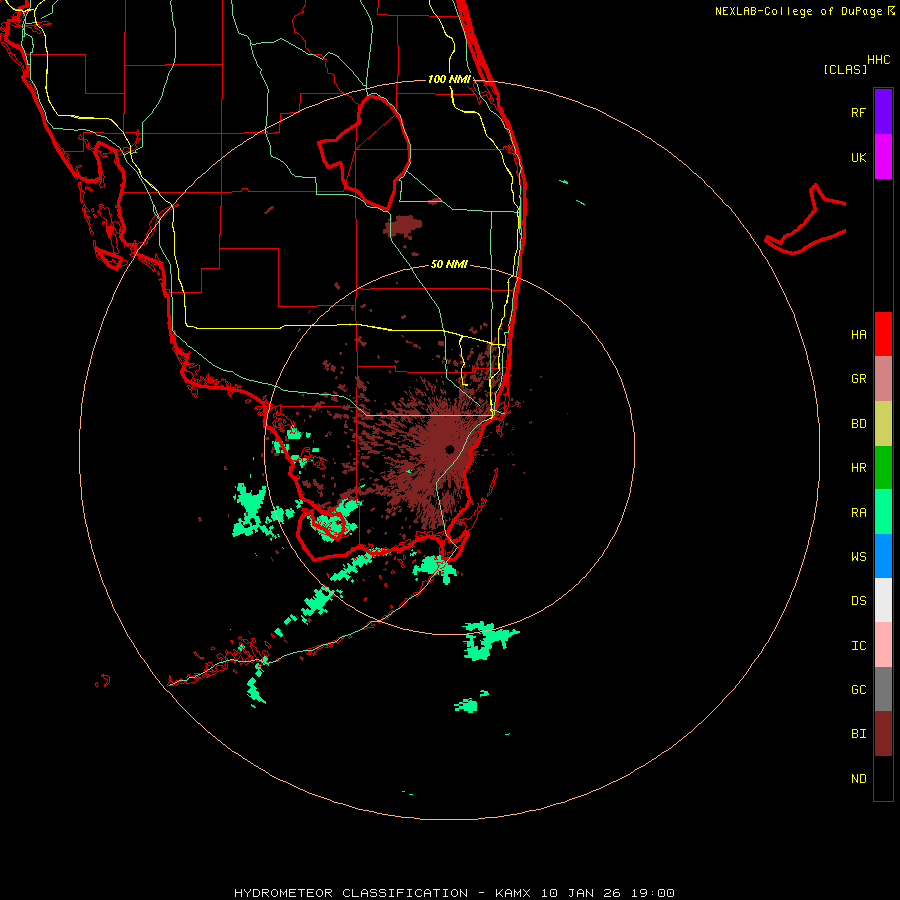Click the IC light pink legend swatch
This screenshot has width=900, height=900.
coord(883,645)
